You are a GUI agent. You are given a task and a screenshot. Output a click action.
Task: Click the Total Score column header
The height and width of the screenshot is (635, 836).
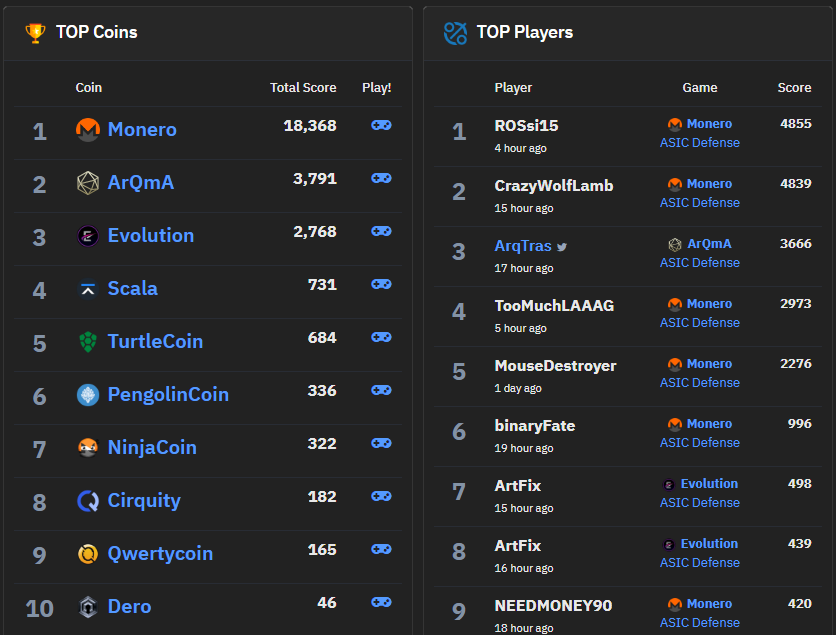[303, 87]
